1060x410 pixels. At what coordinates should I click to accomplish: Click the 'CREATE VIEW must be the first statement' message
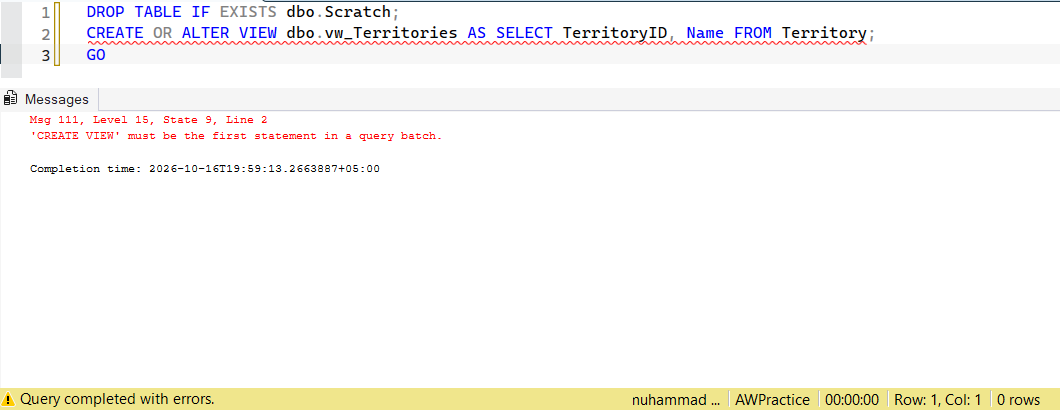236,136
